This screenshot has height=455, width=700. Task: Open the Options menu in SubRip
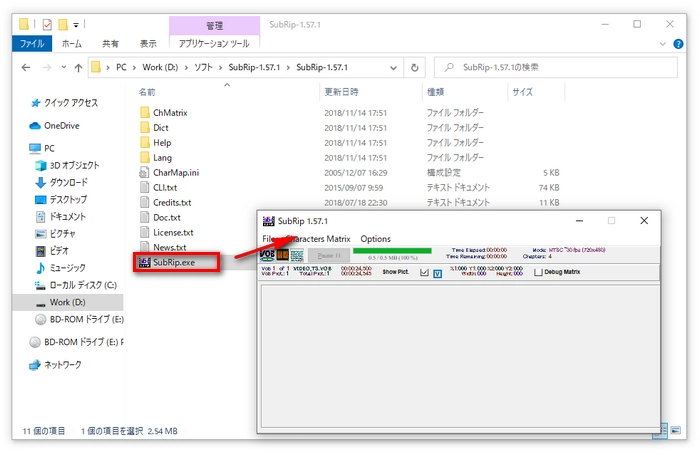376,239
